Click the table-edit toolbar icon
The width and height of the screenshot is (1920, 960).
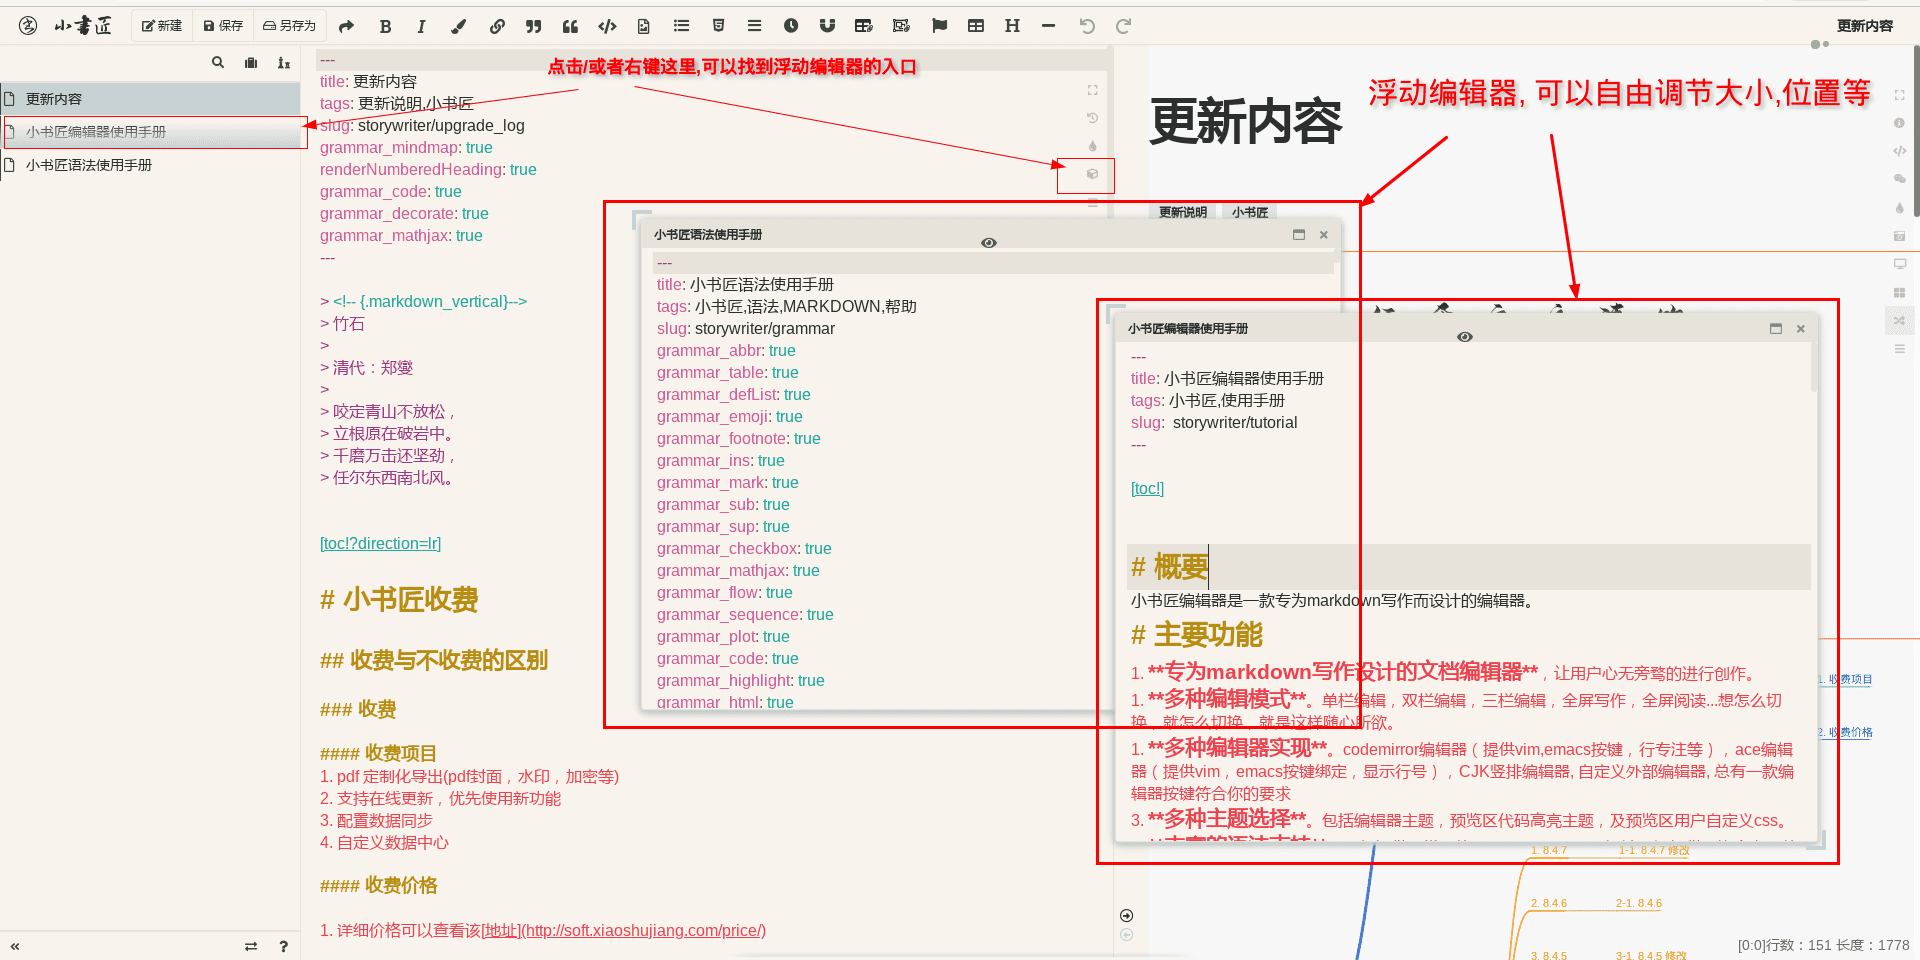pos(864,26)
